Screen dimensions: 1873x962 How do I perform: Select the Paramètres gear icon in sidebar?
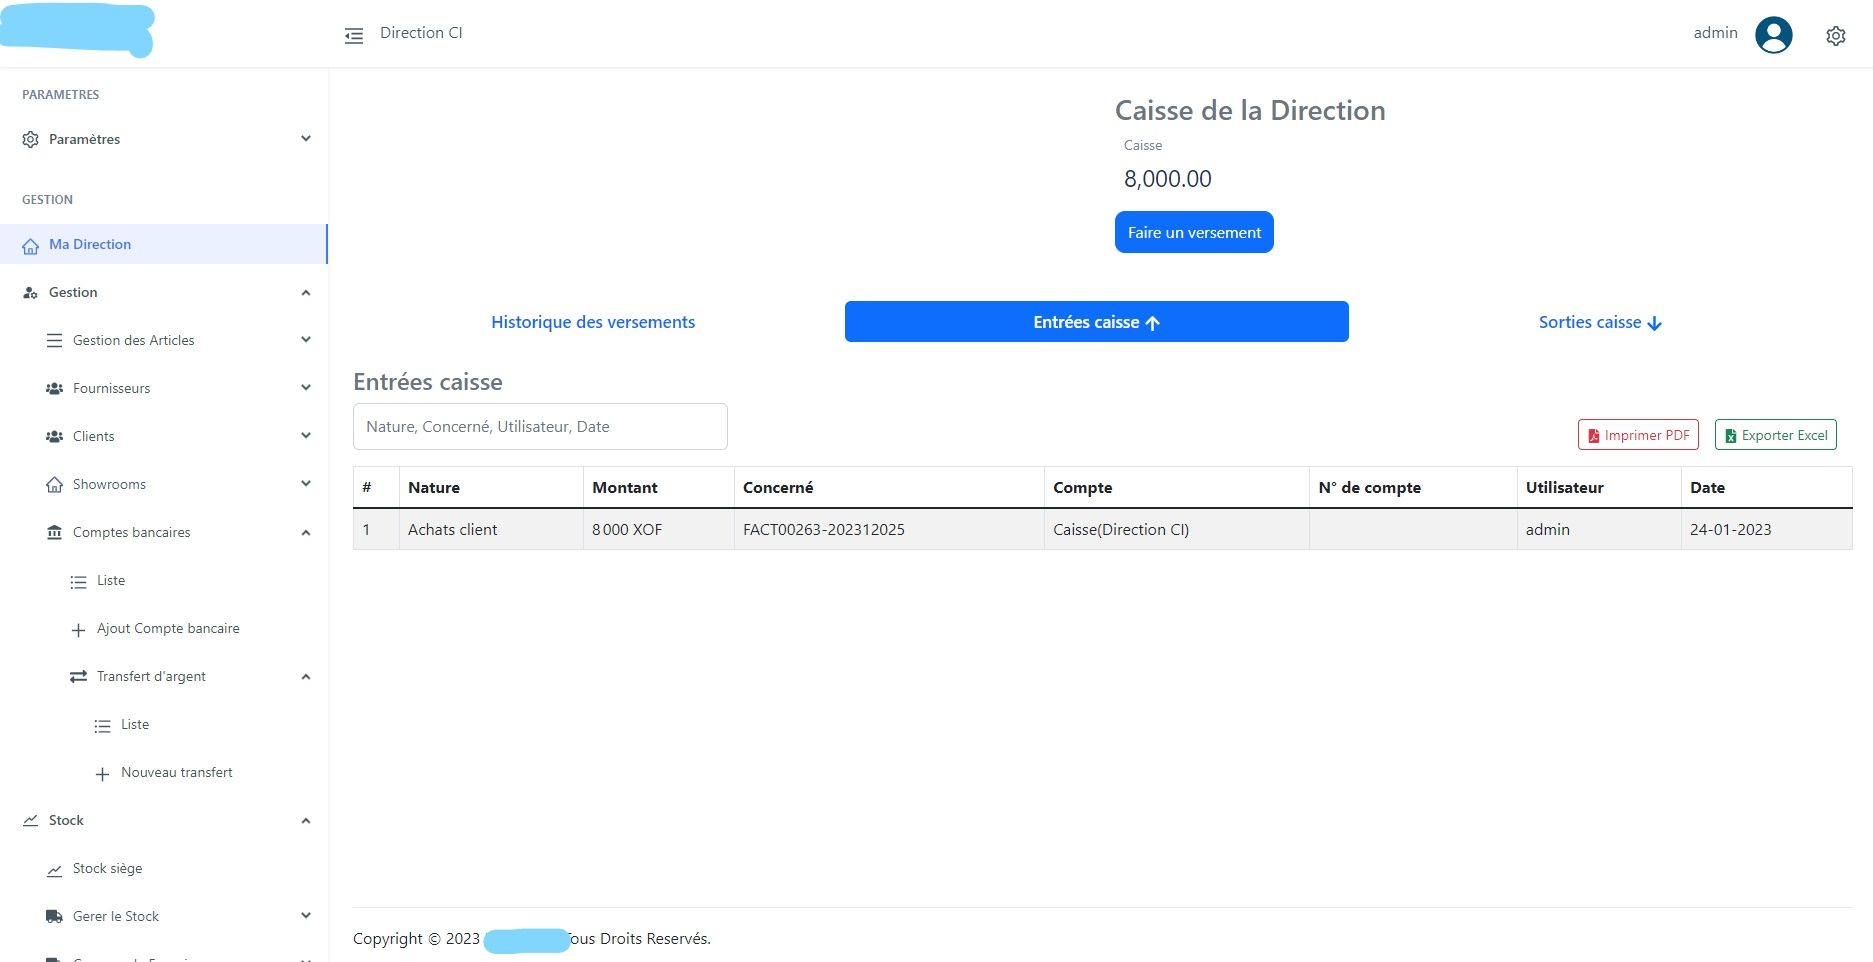pos(29,139)
